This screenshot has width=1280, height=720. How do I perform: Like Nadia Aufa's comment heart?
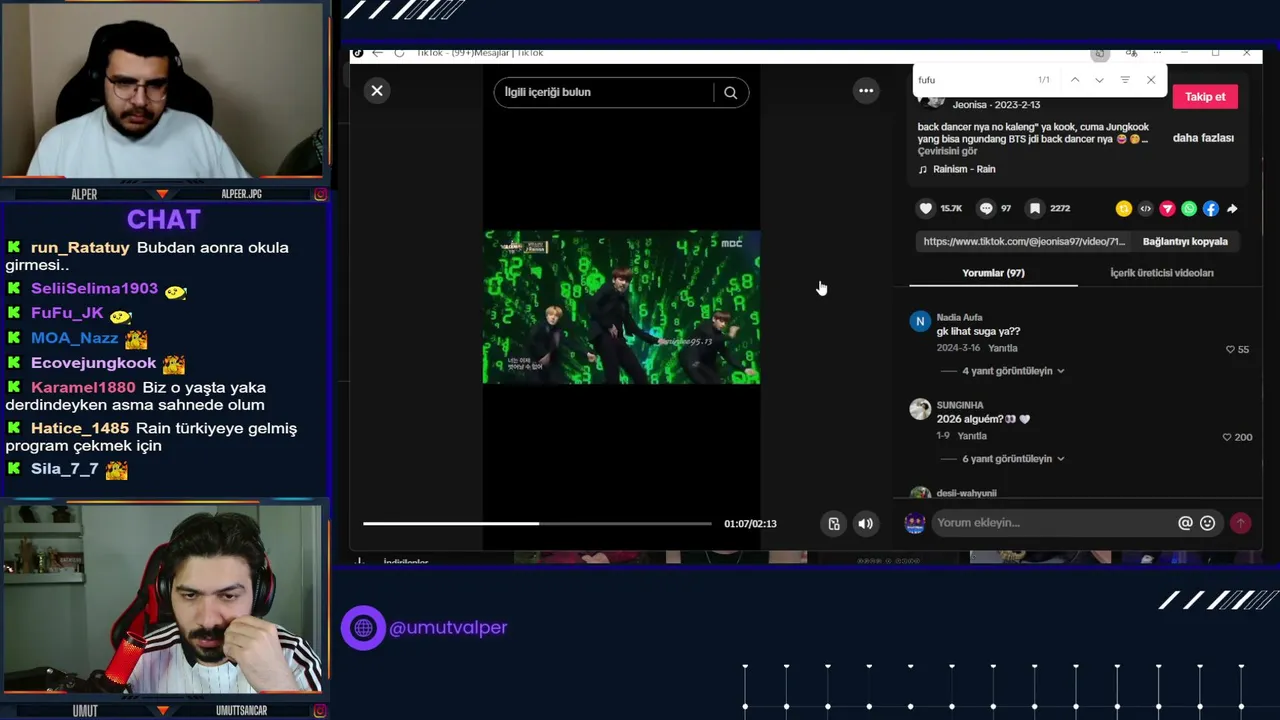[1231, 350]
